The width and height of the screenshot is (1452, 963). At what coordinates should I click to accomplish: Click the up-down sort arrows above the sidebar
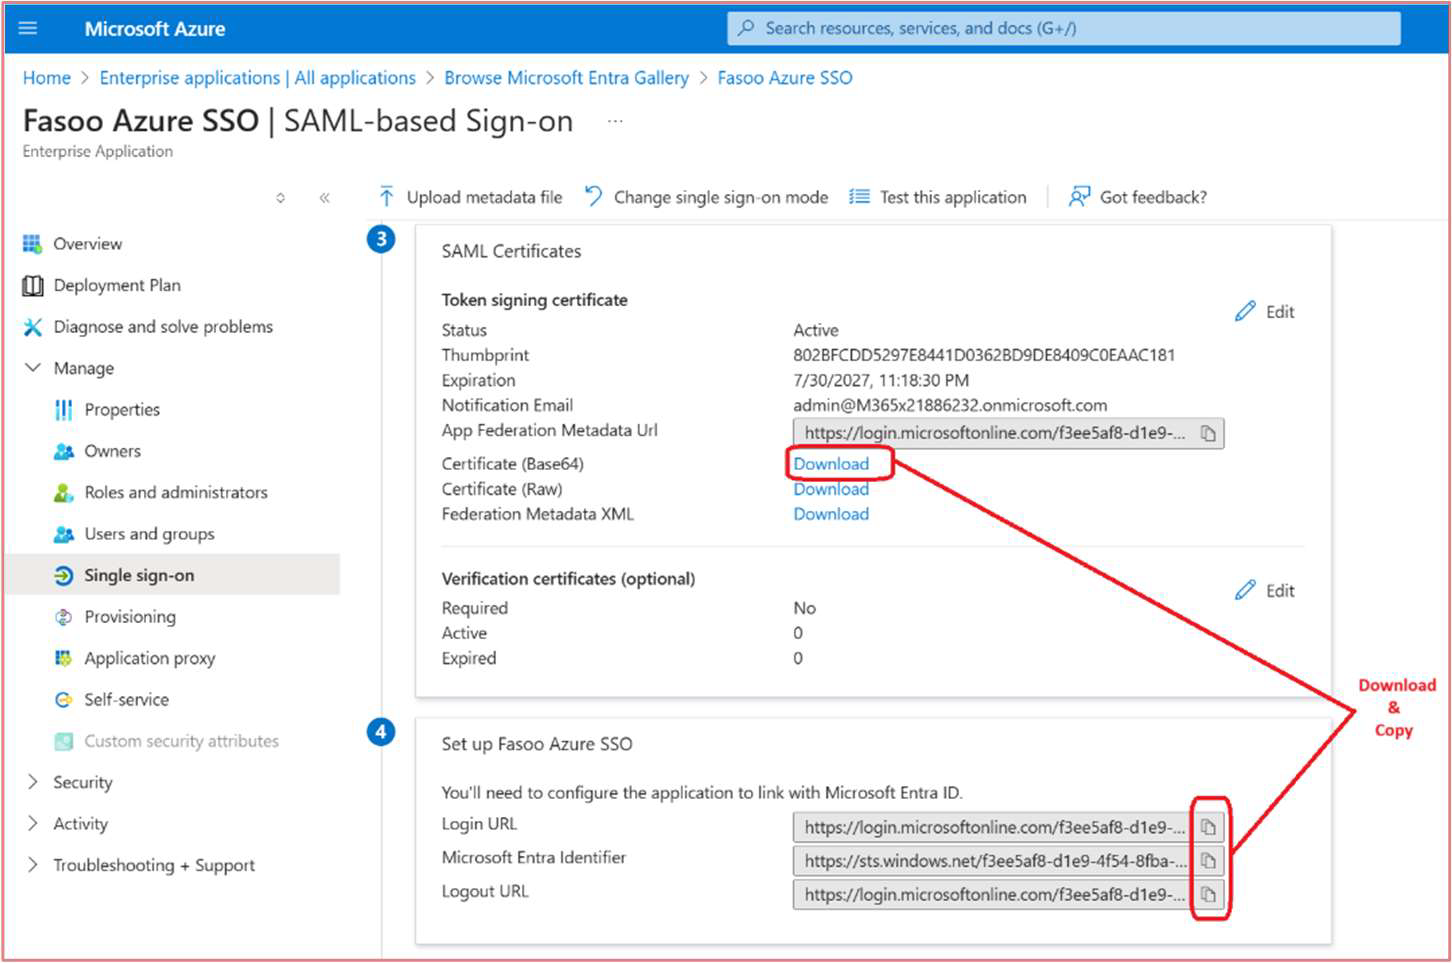click(x=281, y=198)
